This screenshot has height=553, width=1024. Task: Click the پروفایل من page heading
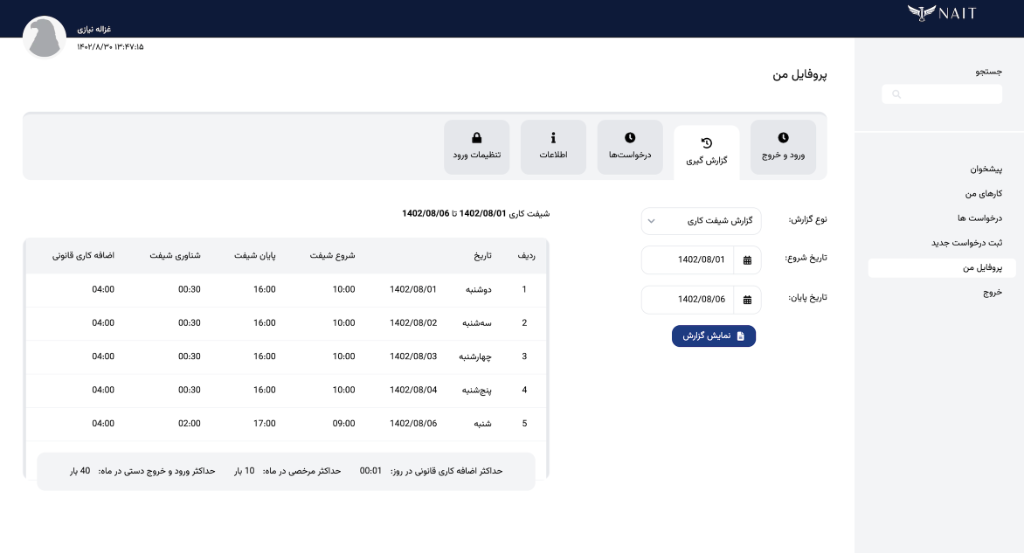[799, 74]
